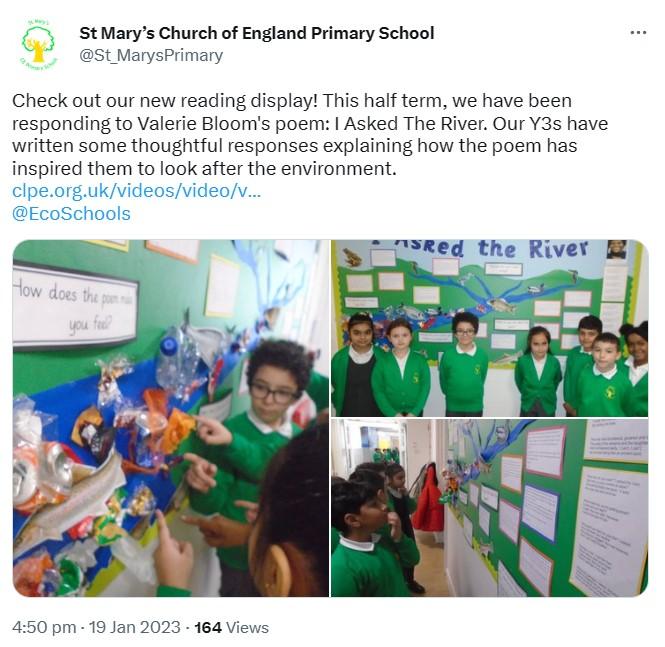Open the group photo under 'I Asked the River' banner
The width and height of the screenshot is (665, 647).
(489, 328)
